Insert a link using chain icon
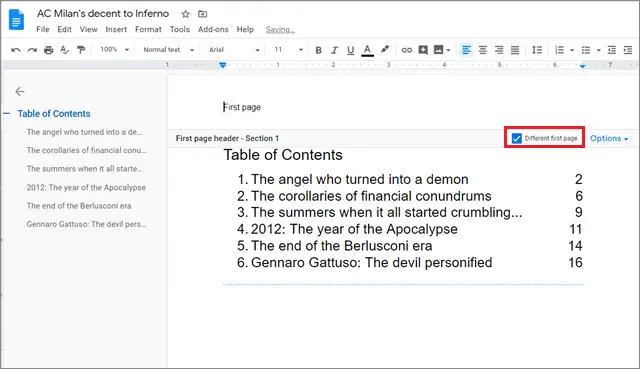This screenshot has height=369, width=640. [x=407, y=50]
